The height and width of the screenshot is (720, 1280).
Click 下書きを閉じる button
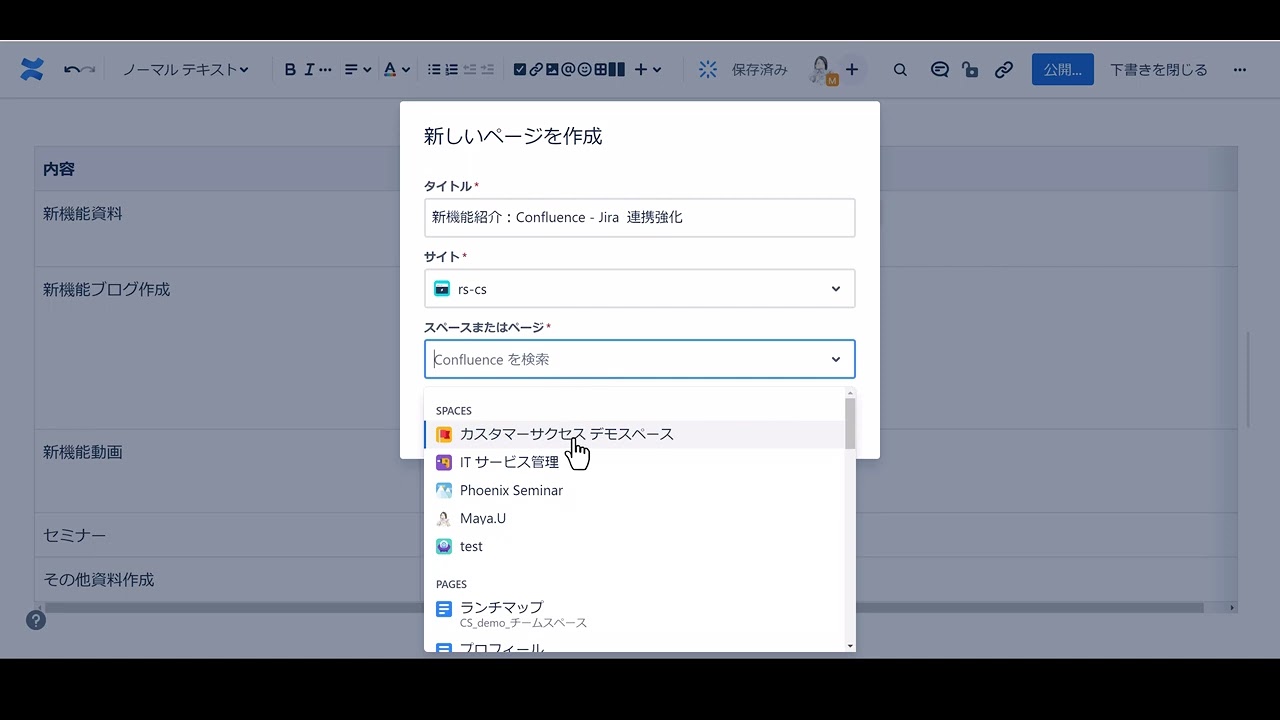click(x=1159, y=70)
